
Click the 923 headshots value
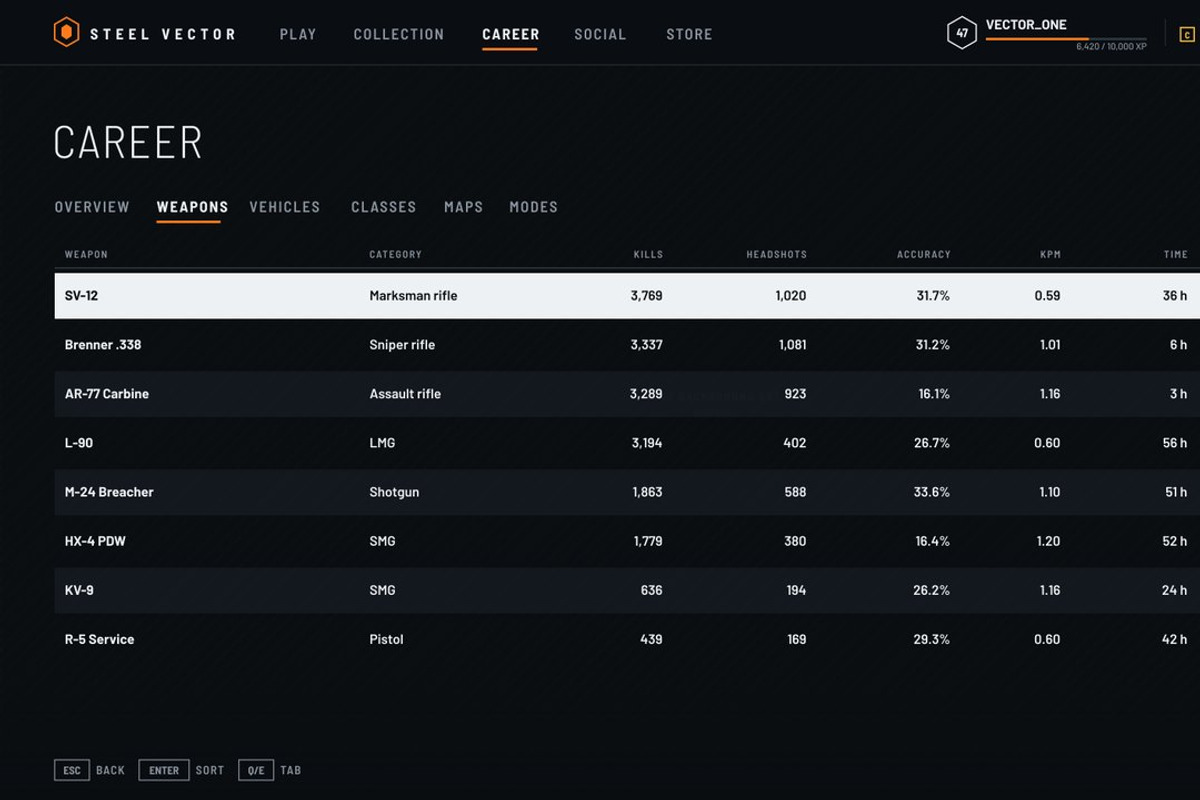click(x=795, y=394)
